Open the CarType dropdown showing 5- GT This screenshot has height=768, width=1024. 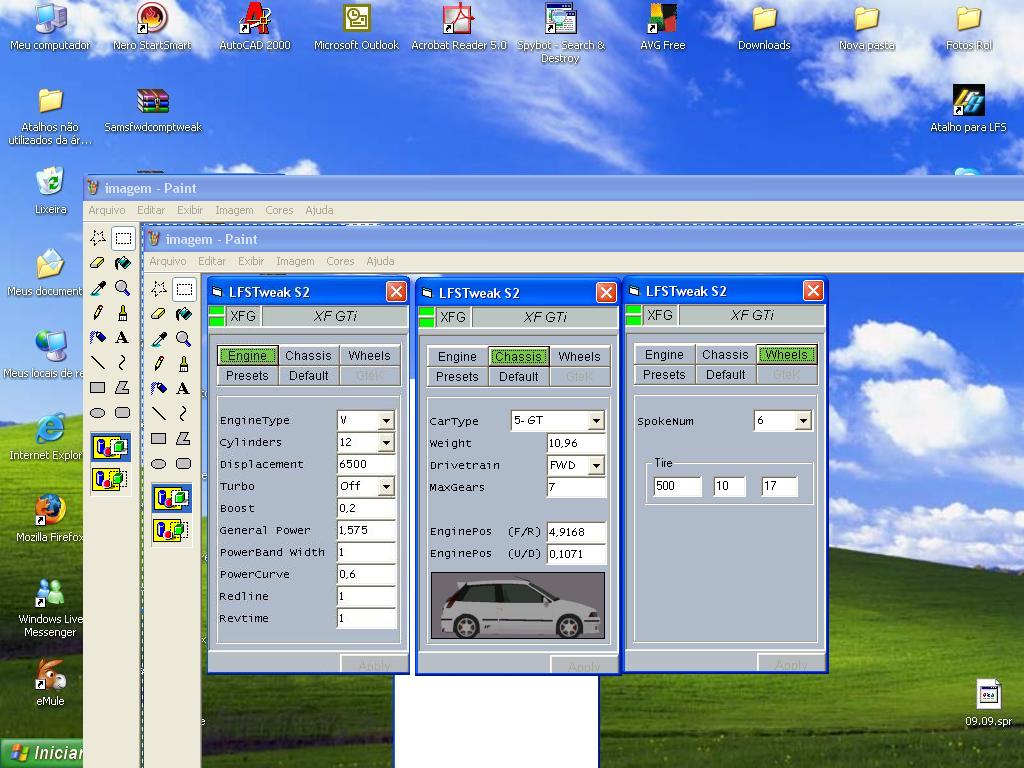click(596, 421)
